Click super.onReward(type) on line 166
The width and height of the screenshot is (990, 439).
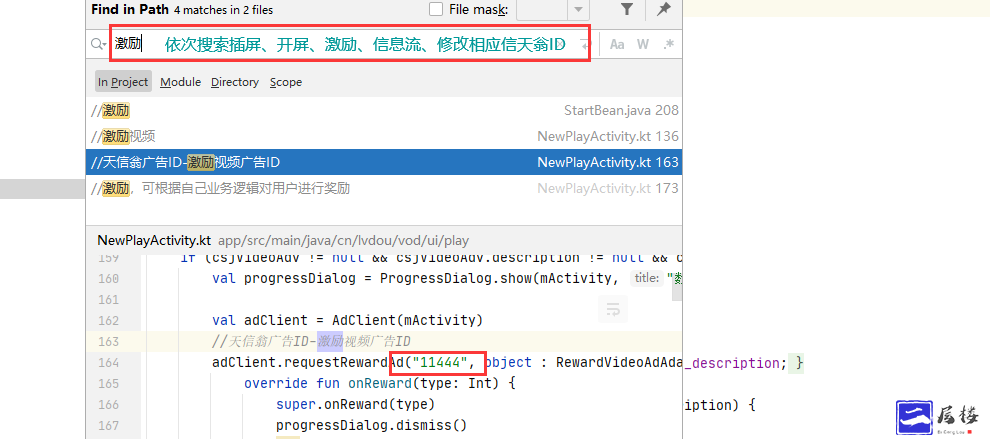[x=355, y=404]
